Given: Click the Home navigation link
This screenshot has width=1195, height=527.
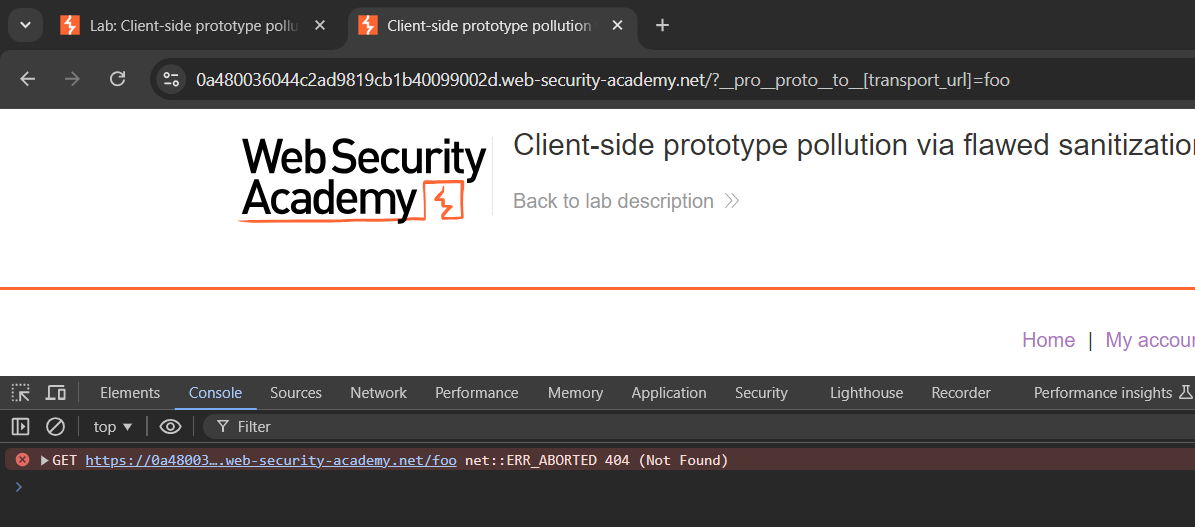Looking at the screenshot, I should tap(1048, 340).
